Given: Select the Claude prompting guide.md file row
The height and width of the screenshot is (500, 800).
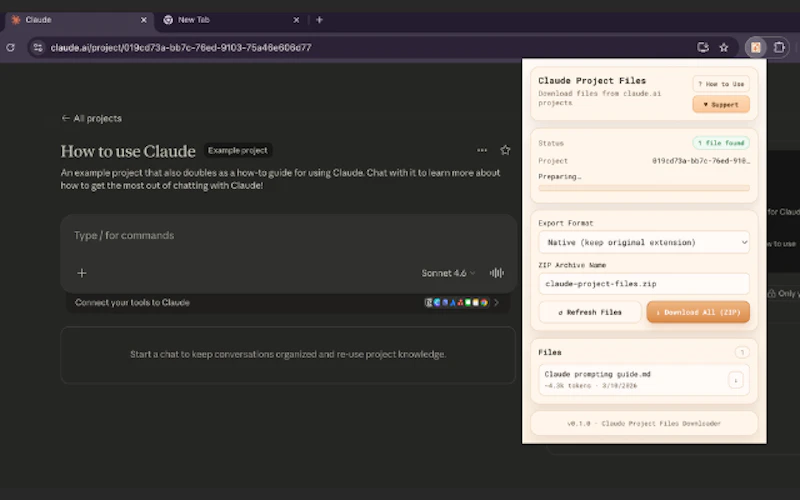Looking at the screenshot, I should [644, 380].
